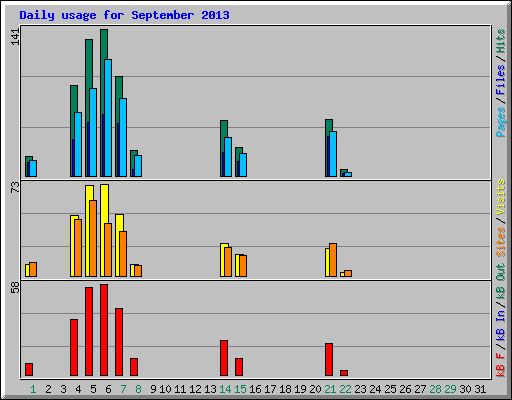512x400 pixels.
Task: Click the red kB bar for day 1
Action: pos(29,369)
